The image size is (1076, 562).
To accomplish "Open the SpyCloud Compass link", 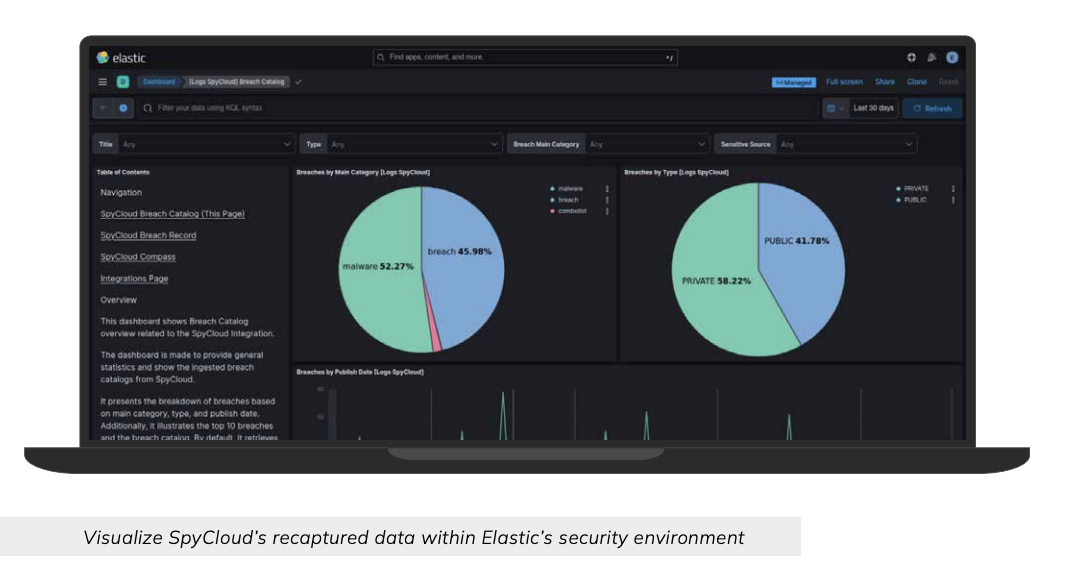I will point(138,257).
